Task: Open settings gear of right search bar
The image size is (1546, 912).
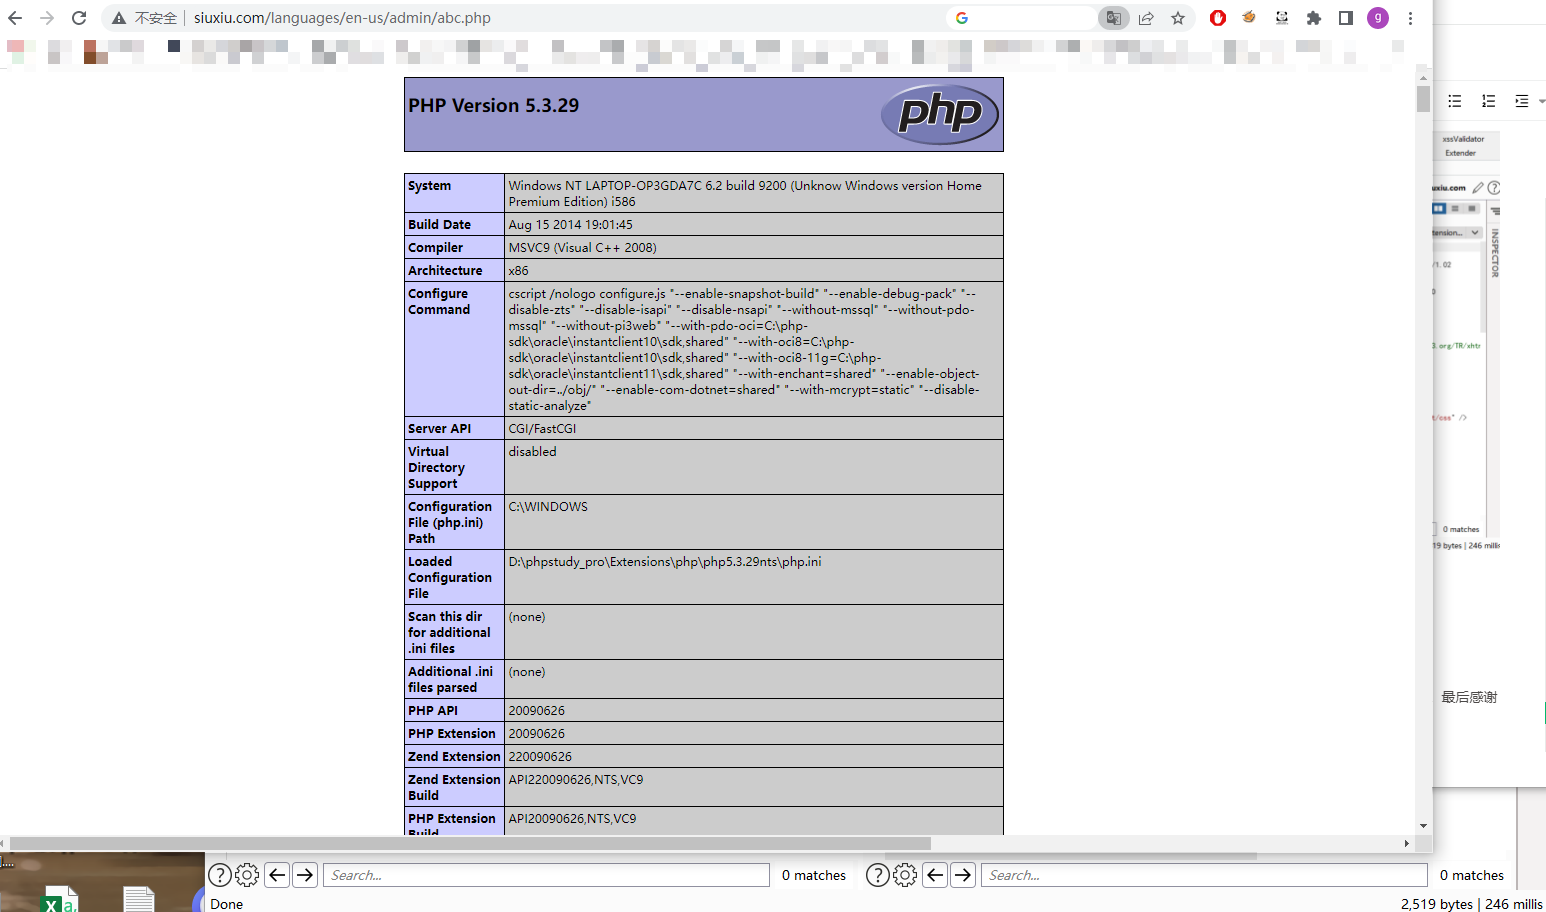Action: 905,875
